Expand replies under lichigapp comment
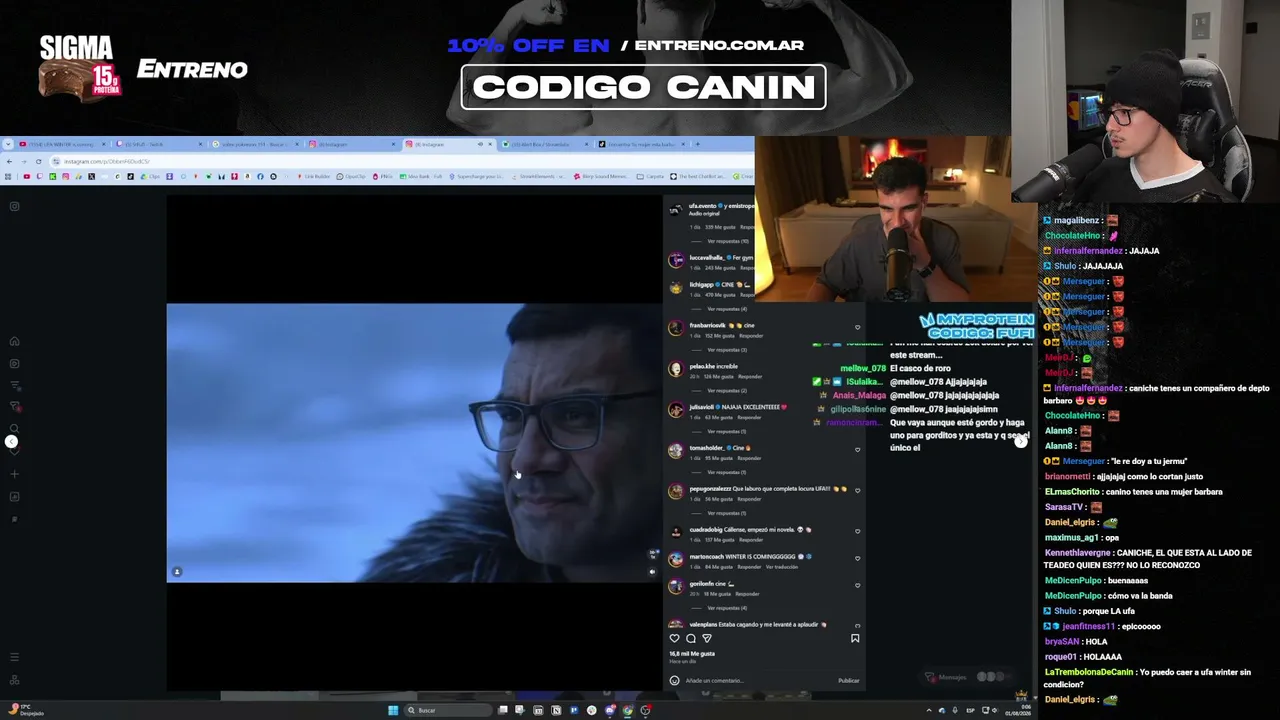 (x=727, y=309)
